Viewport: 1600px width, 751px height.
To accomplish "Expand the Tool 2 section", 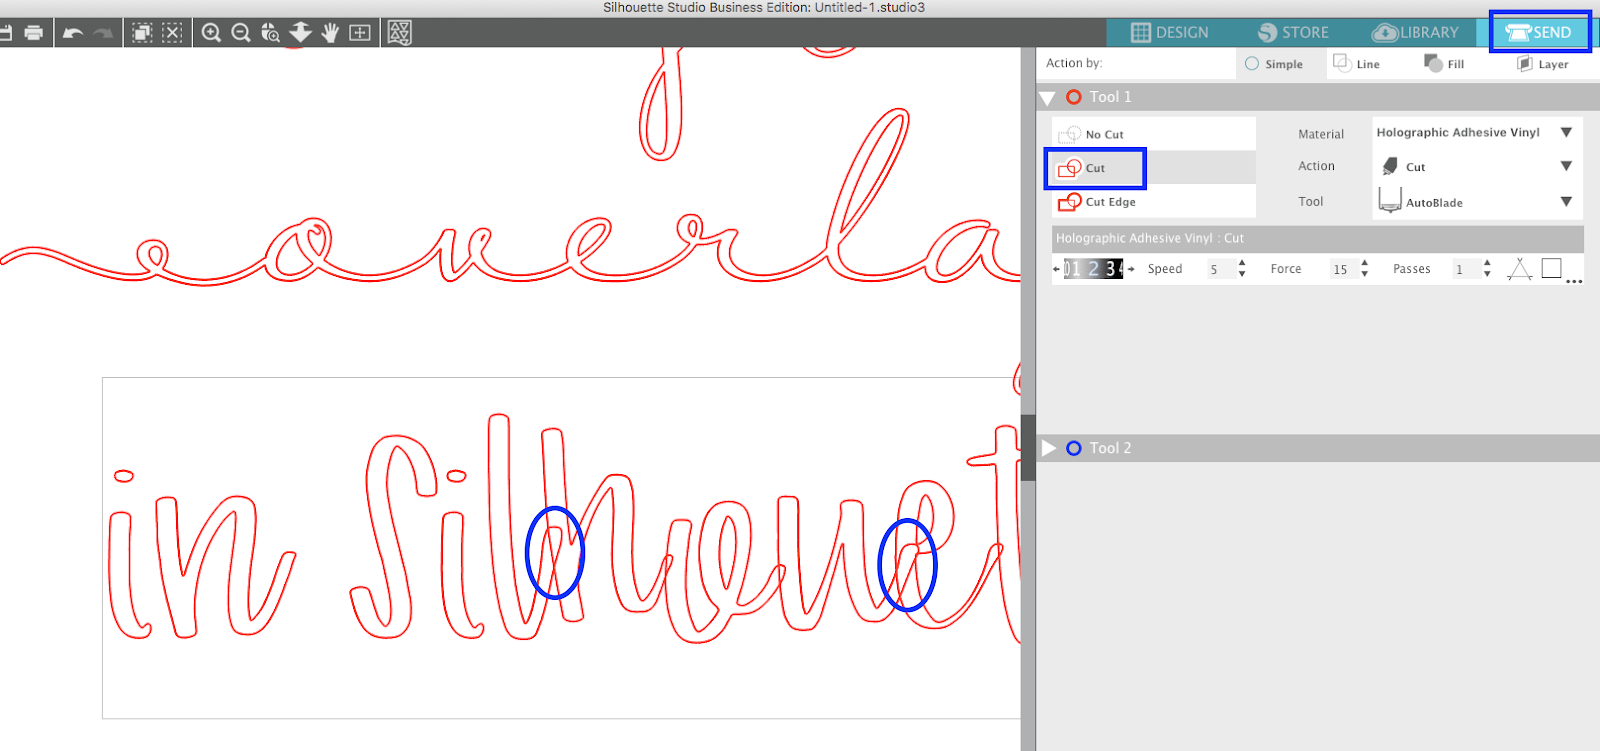I will coord(1048,448).
